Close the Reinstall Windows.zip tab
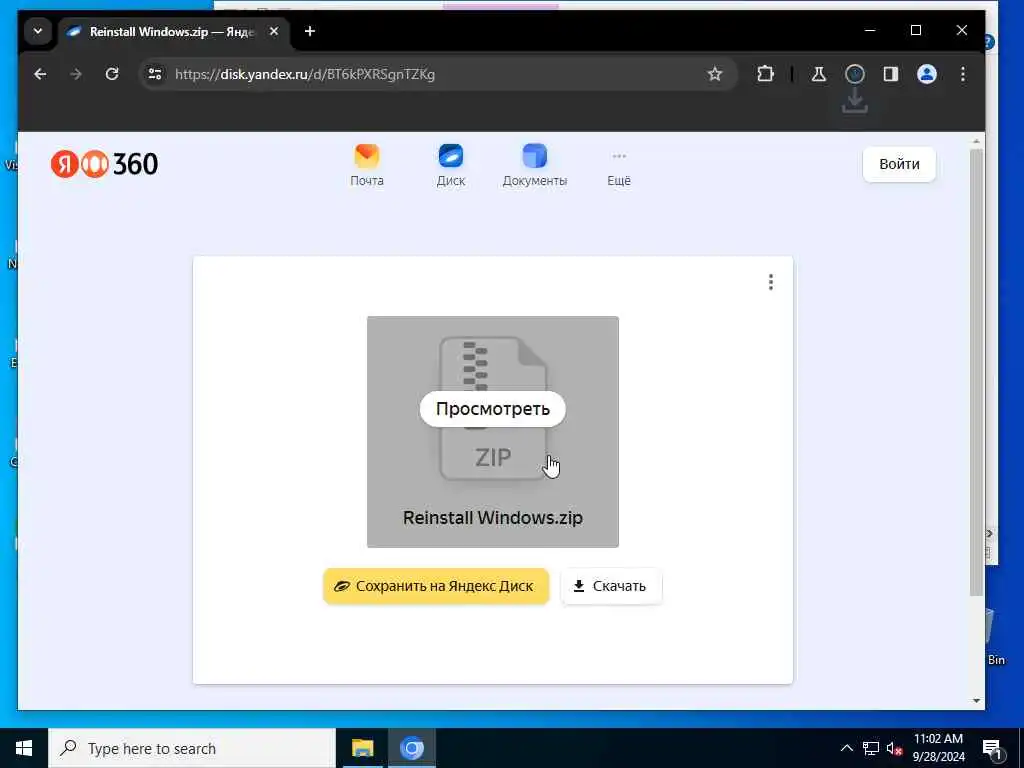The height and width of the screenshot is (768, 1024). (x=274, y=31)
